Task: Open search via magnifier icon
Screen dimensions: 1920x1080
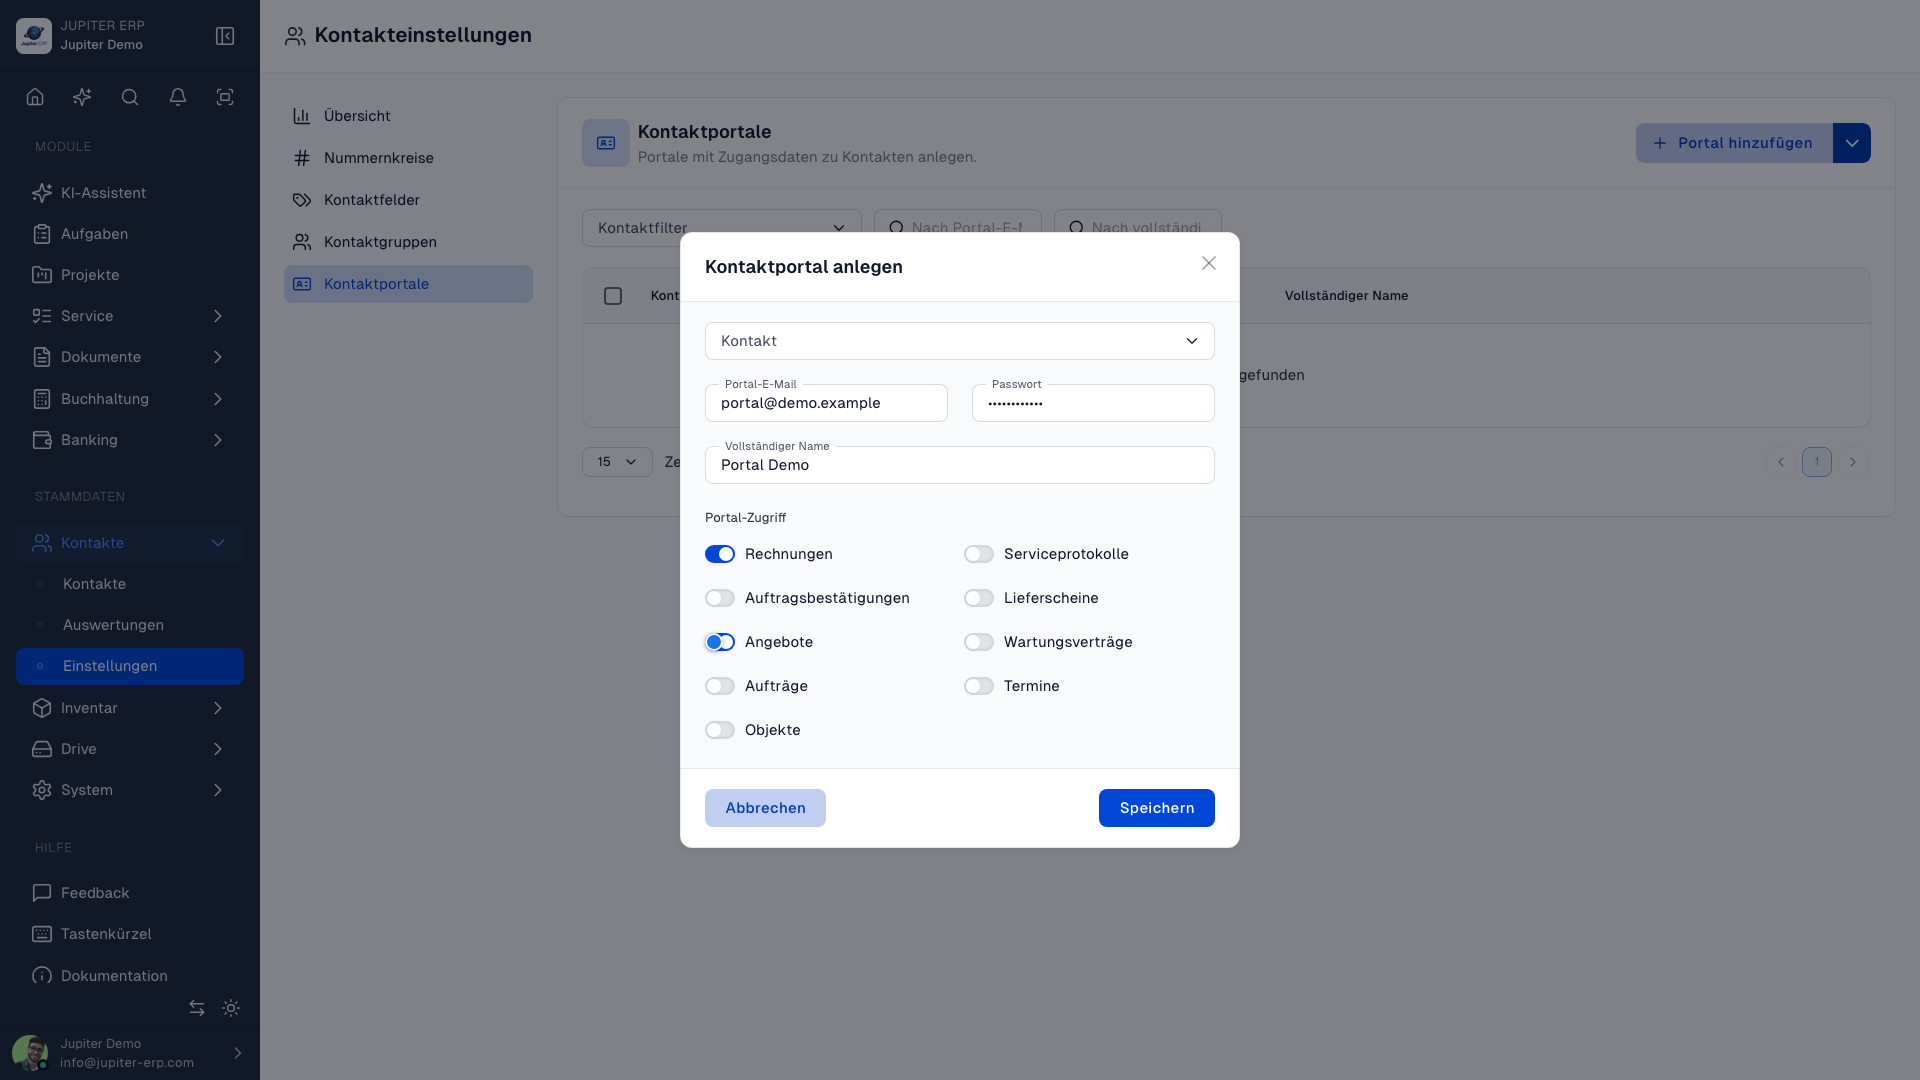Action: click(x=130, y=97)
